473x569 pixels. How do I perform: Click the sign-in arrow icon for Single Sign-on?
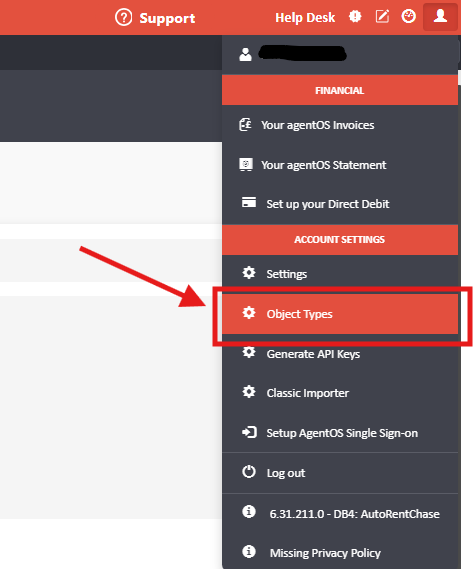coord(249,432)
